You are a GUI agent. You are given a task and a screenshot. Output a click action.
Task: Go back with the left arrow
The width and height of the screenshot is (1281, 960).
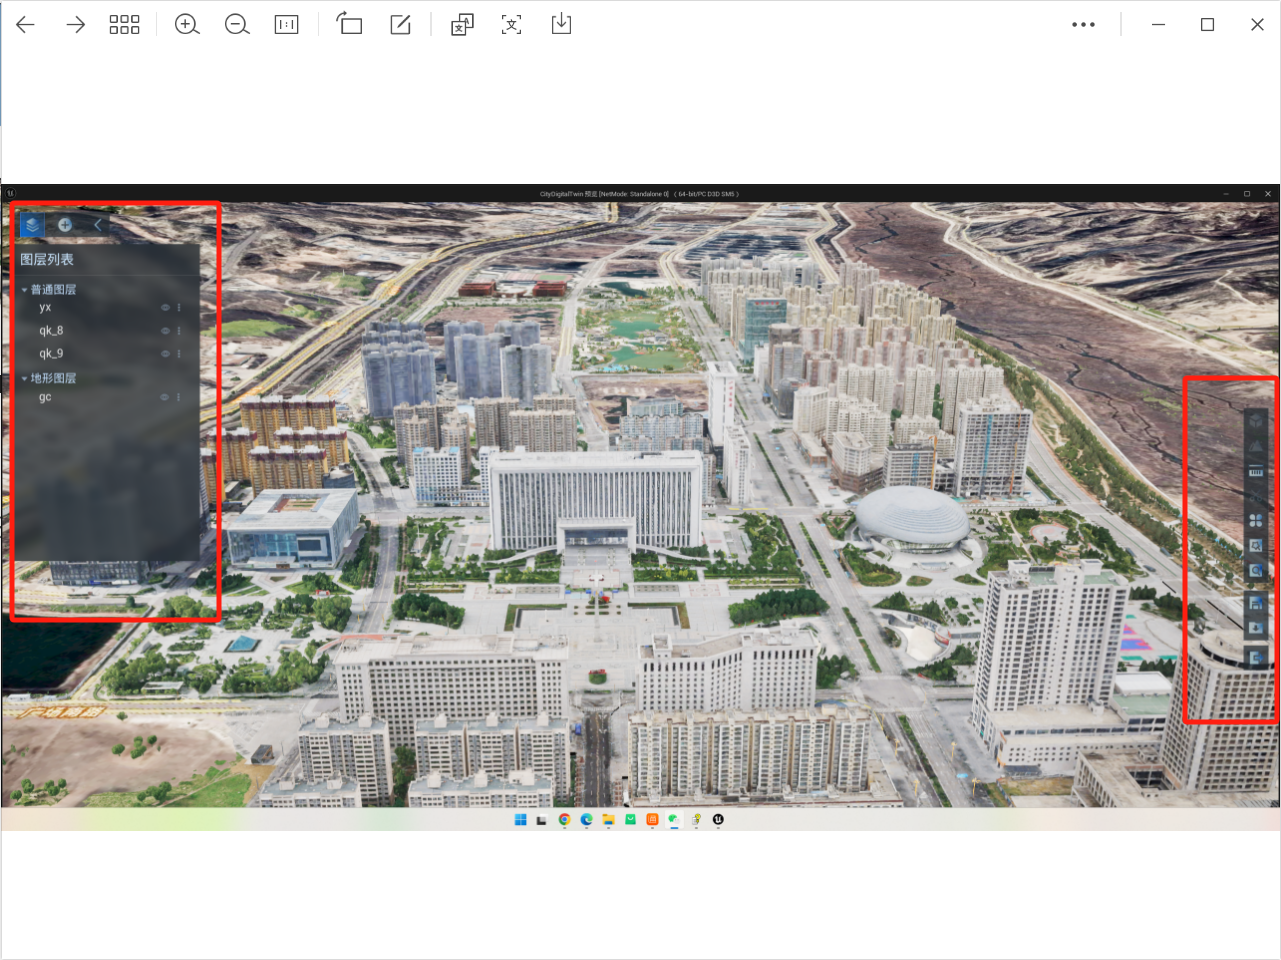coord(26,25)
